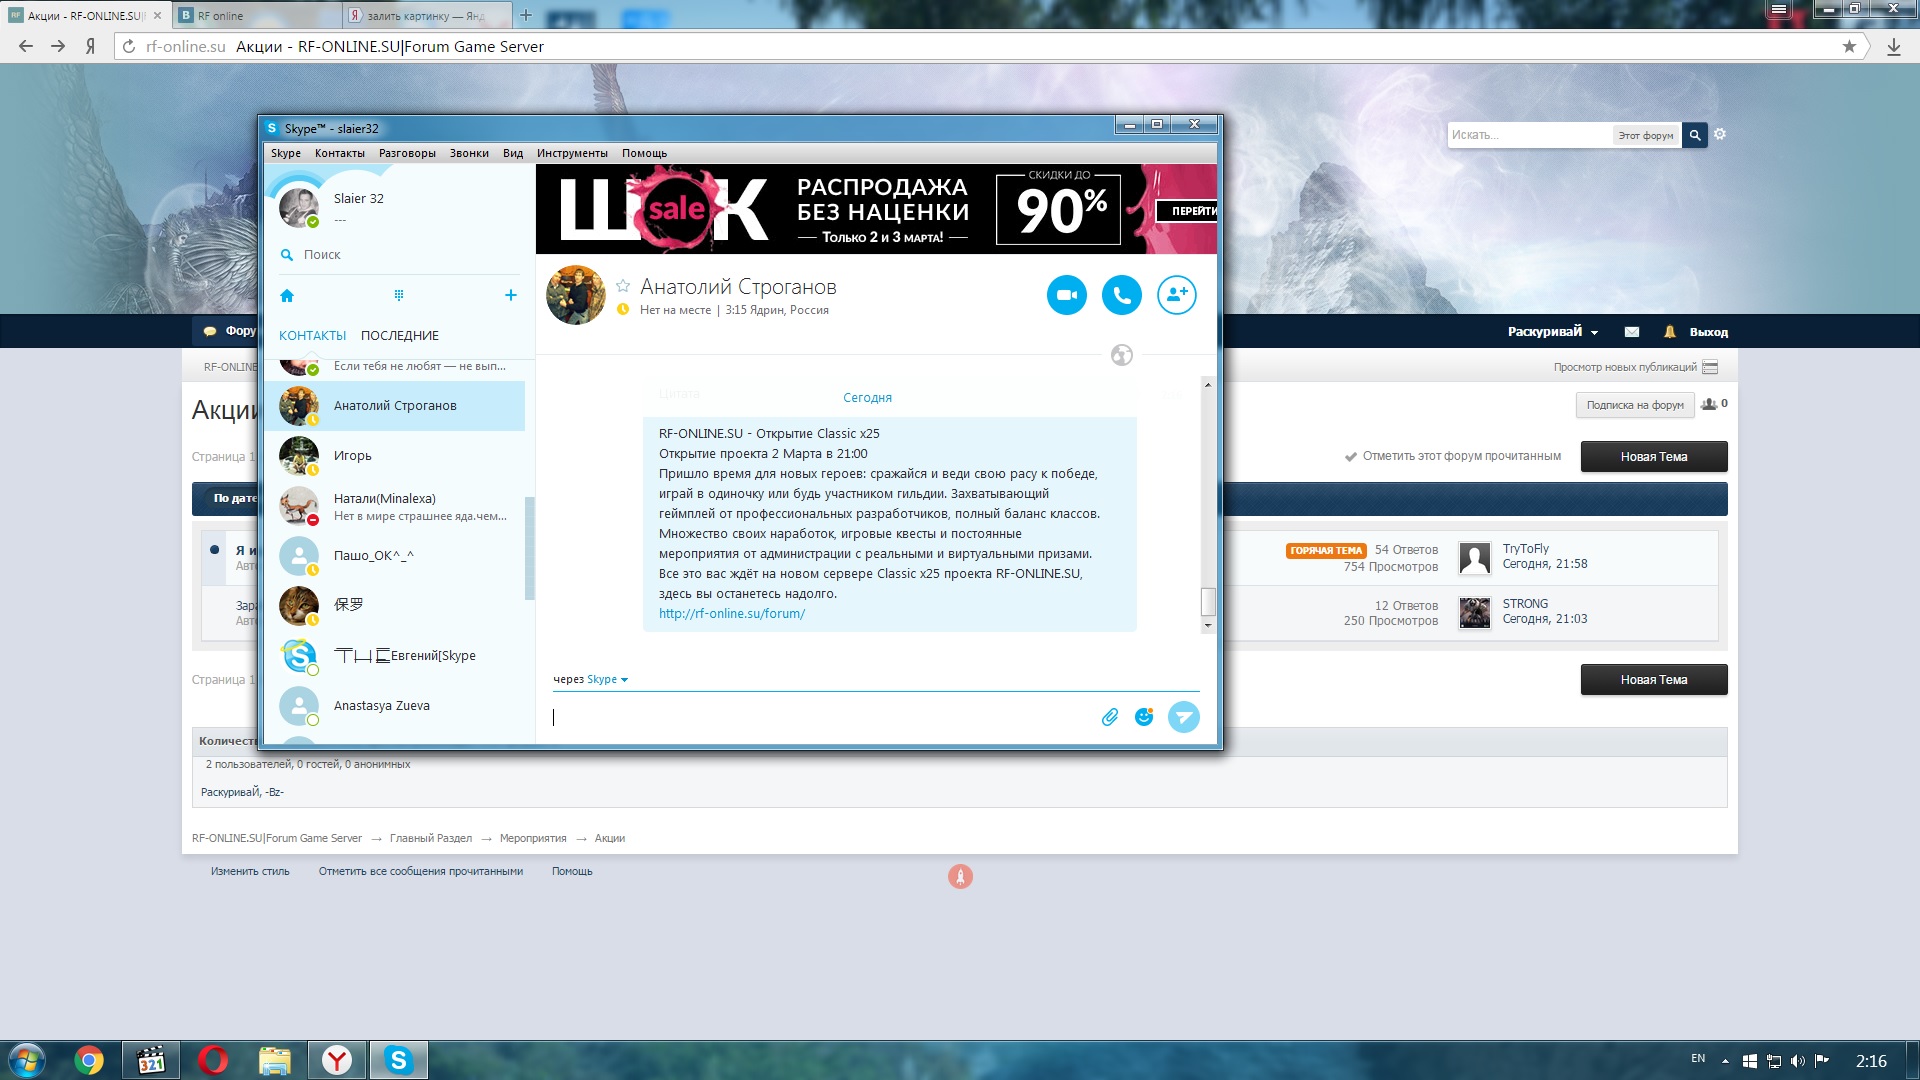This screenshot has width=1920, height=1080.
Task: Open forum messages envelope icon
Action: 1632,332
